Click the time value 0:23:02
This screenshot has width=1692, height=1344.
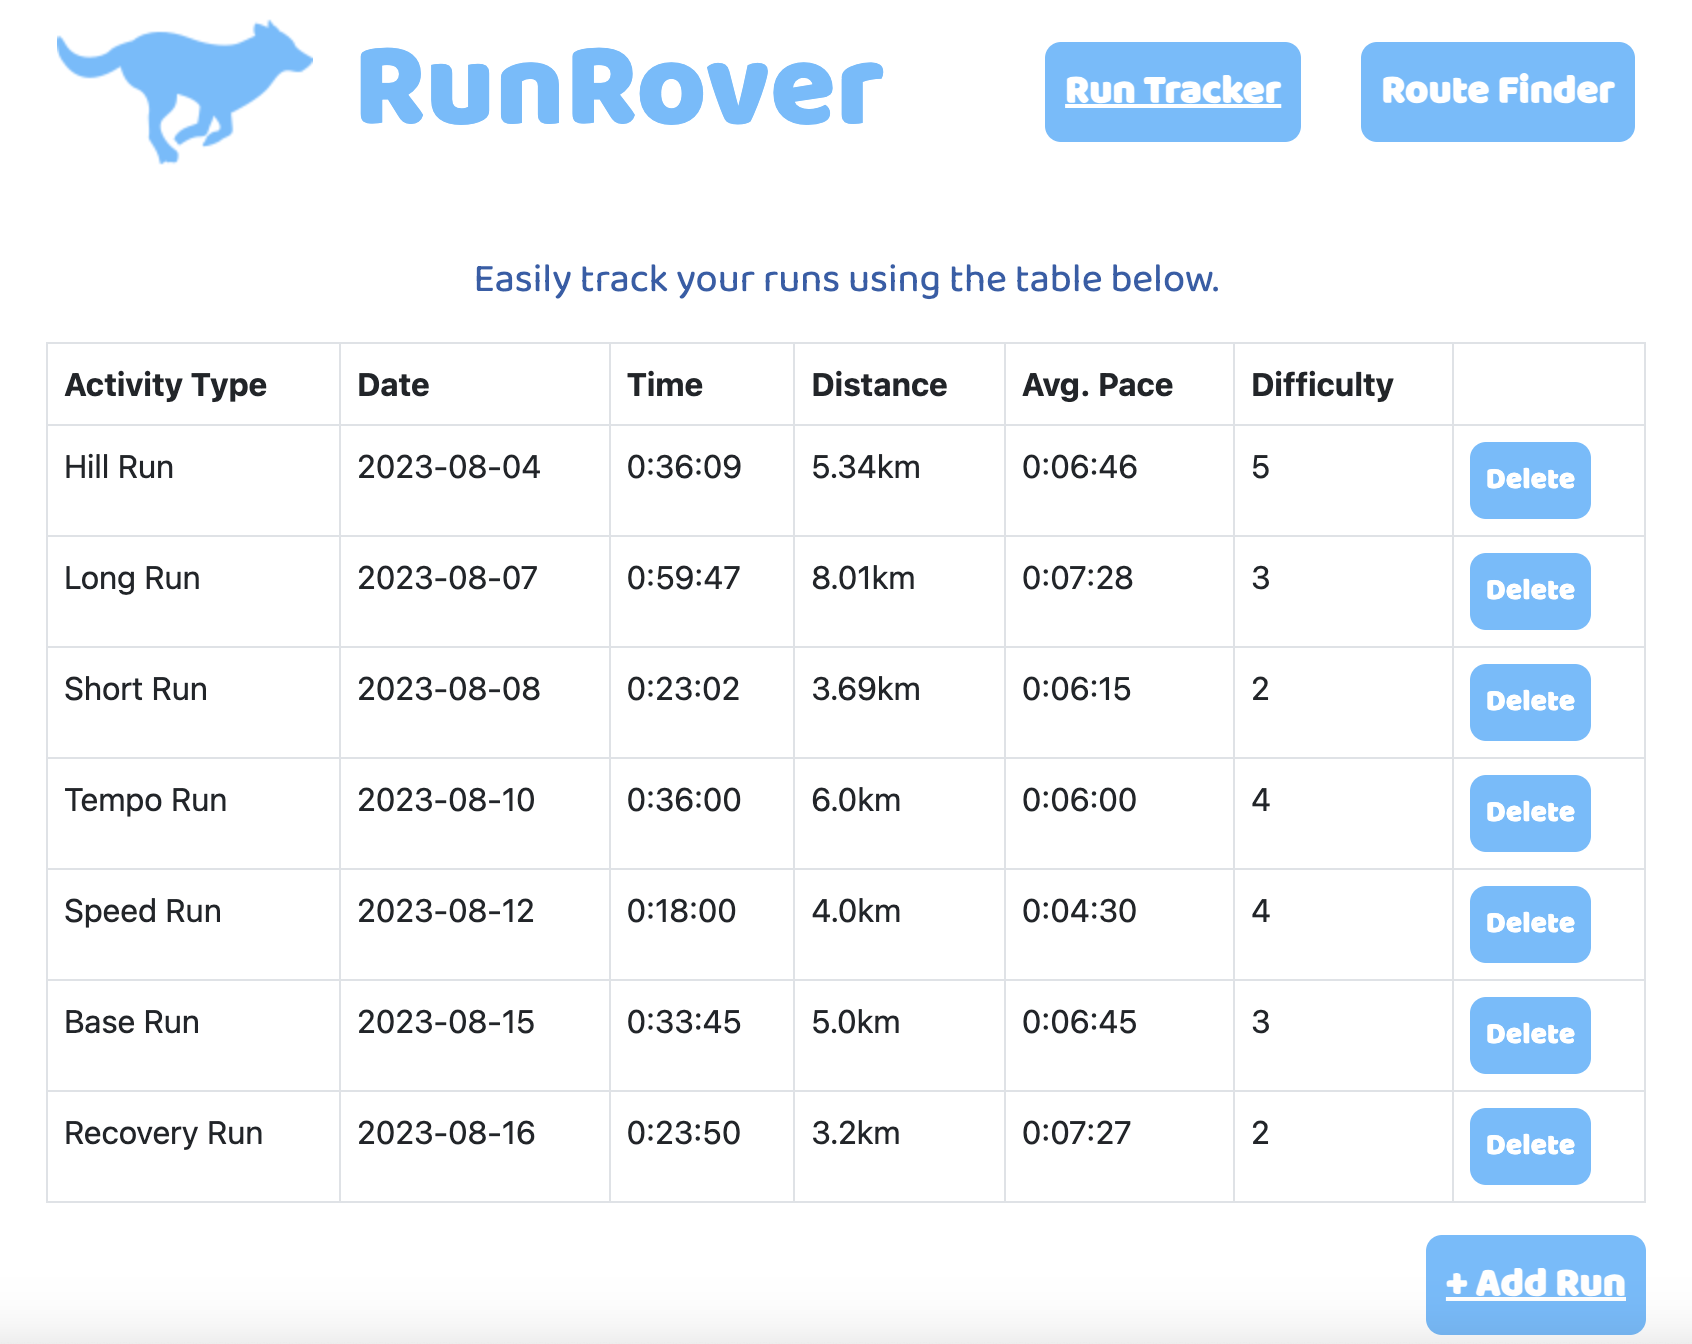(683, 689)
